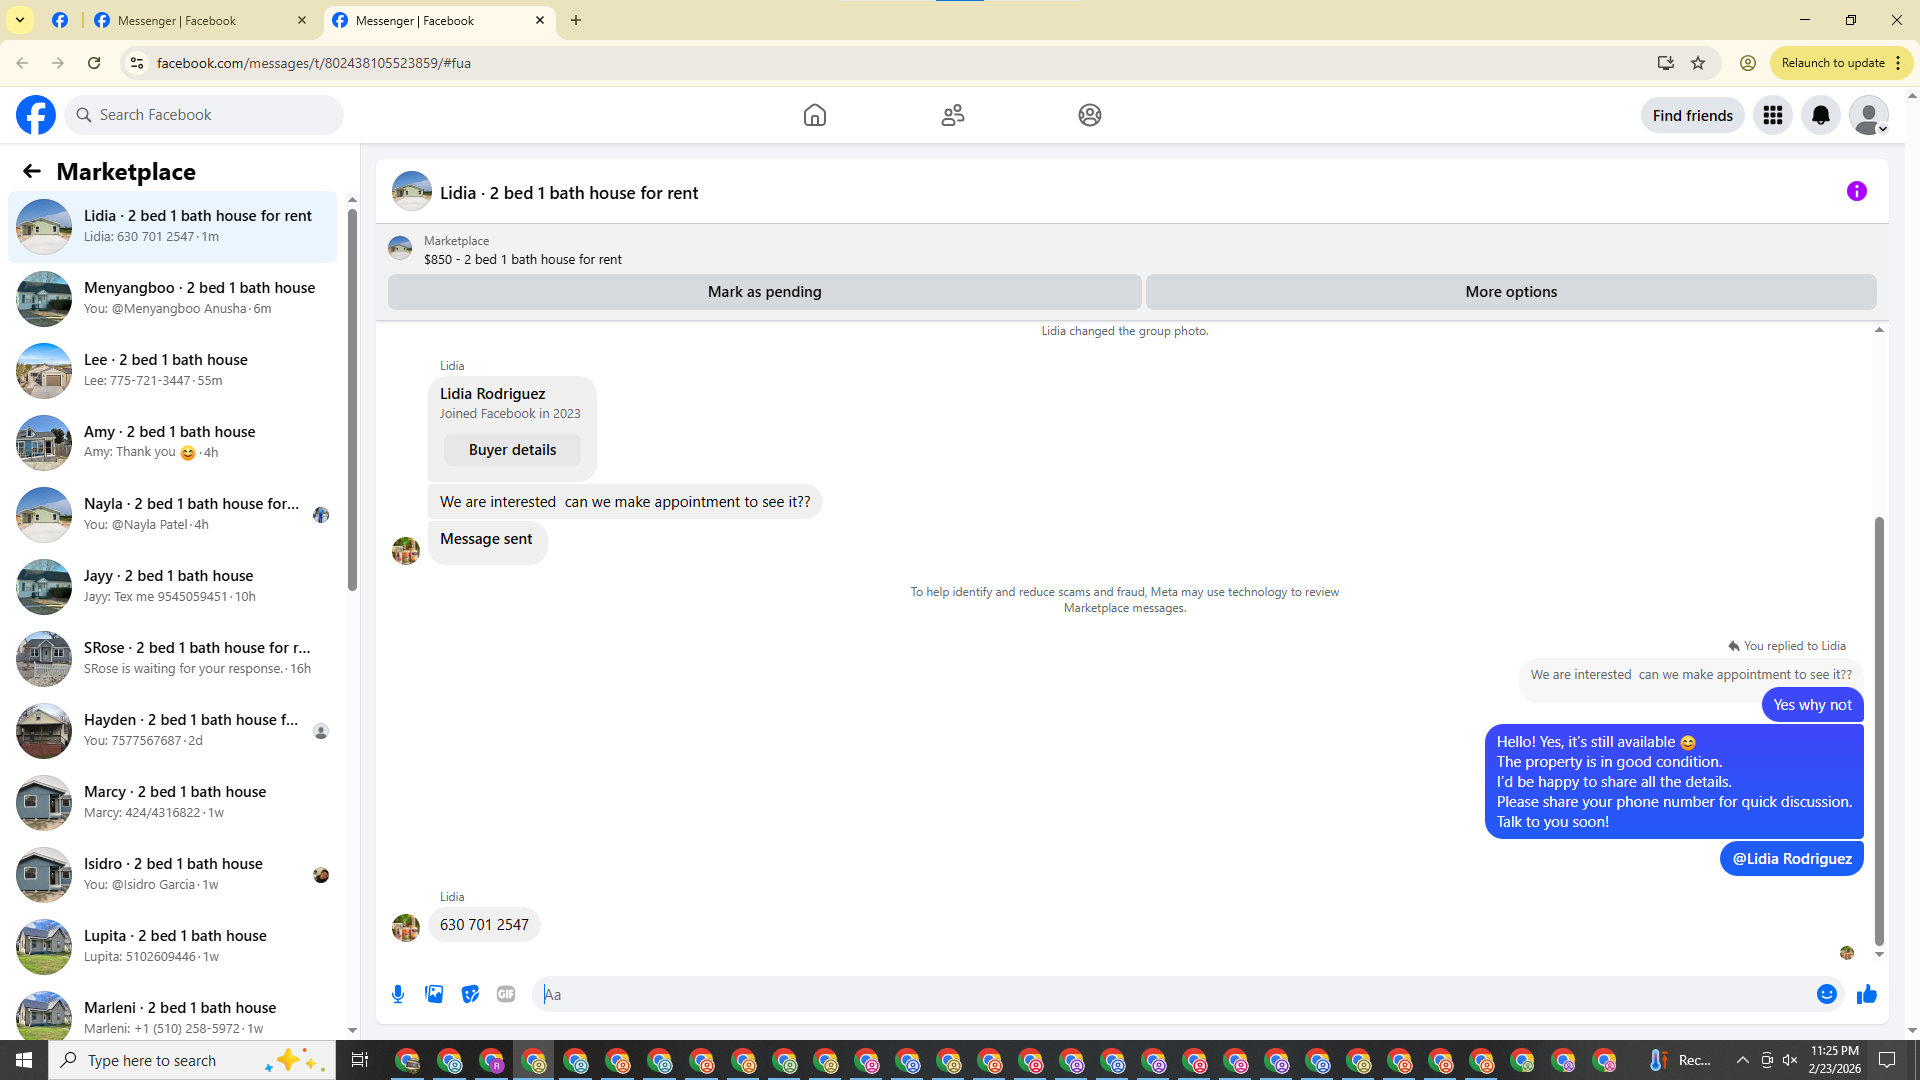Send a thumbs-up like

coord(1866,994)
